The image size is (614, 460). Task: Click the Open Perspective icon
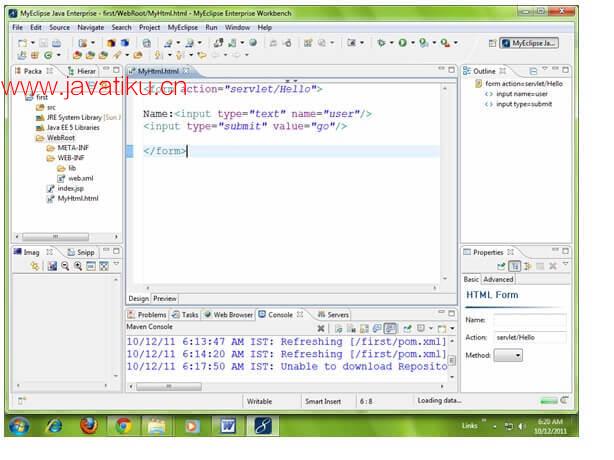tap(492, 43)
